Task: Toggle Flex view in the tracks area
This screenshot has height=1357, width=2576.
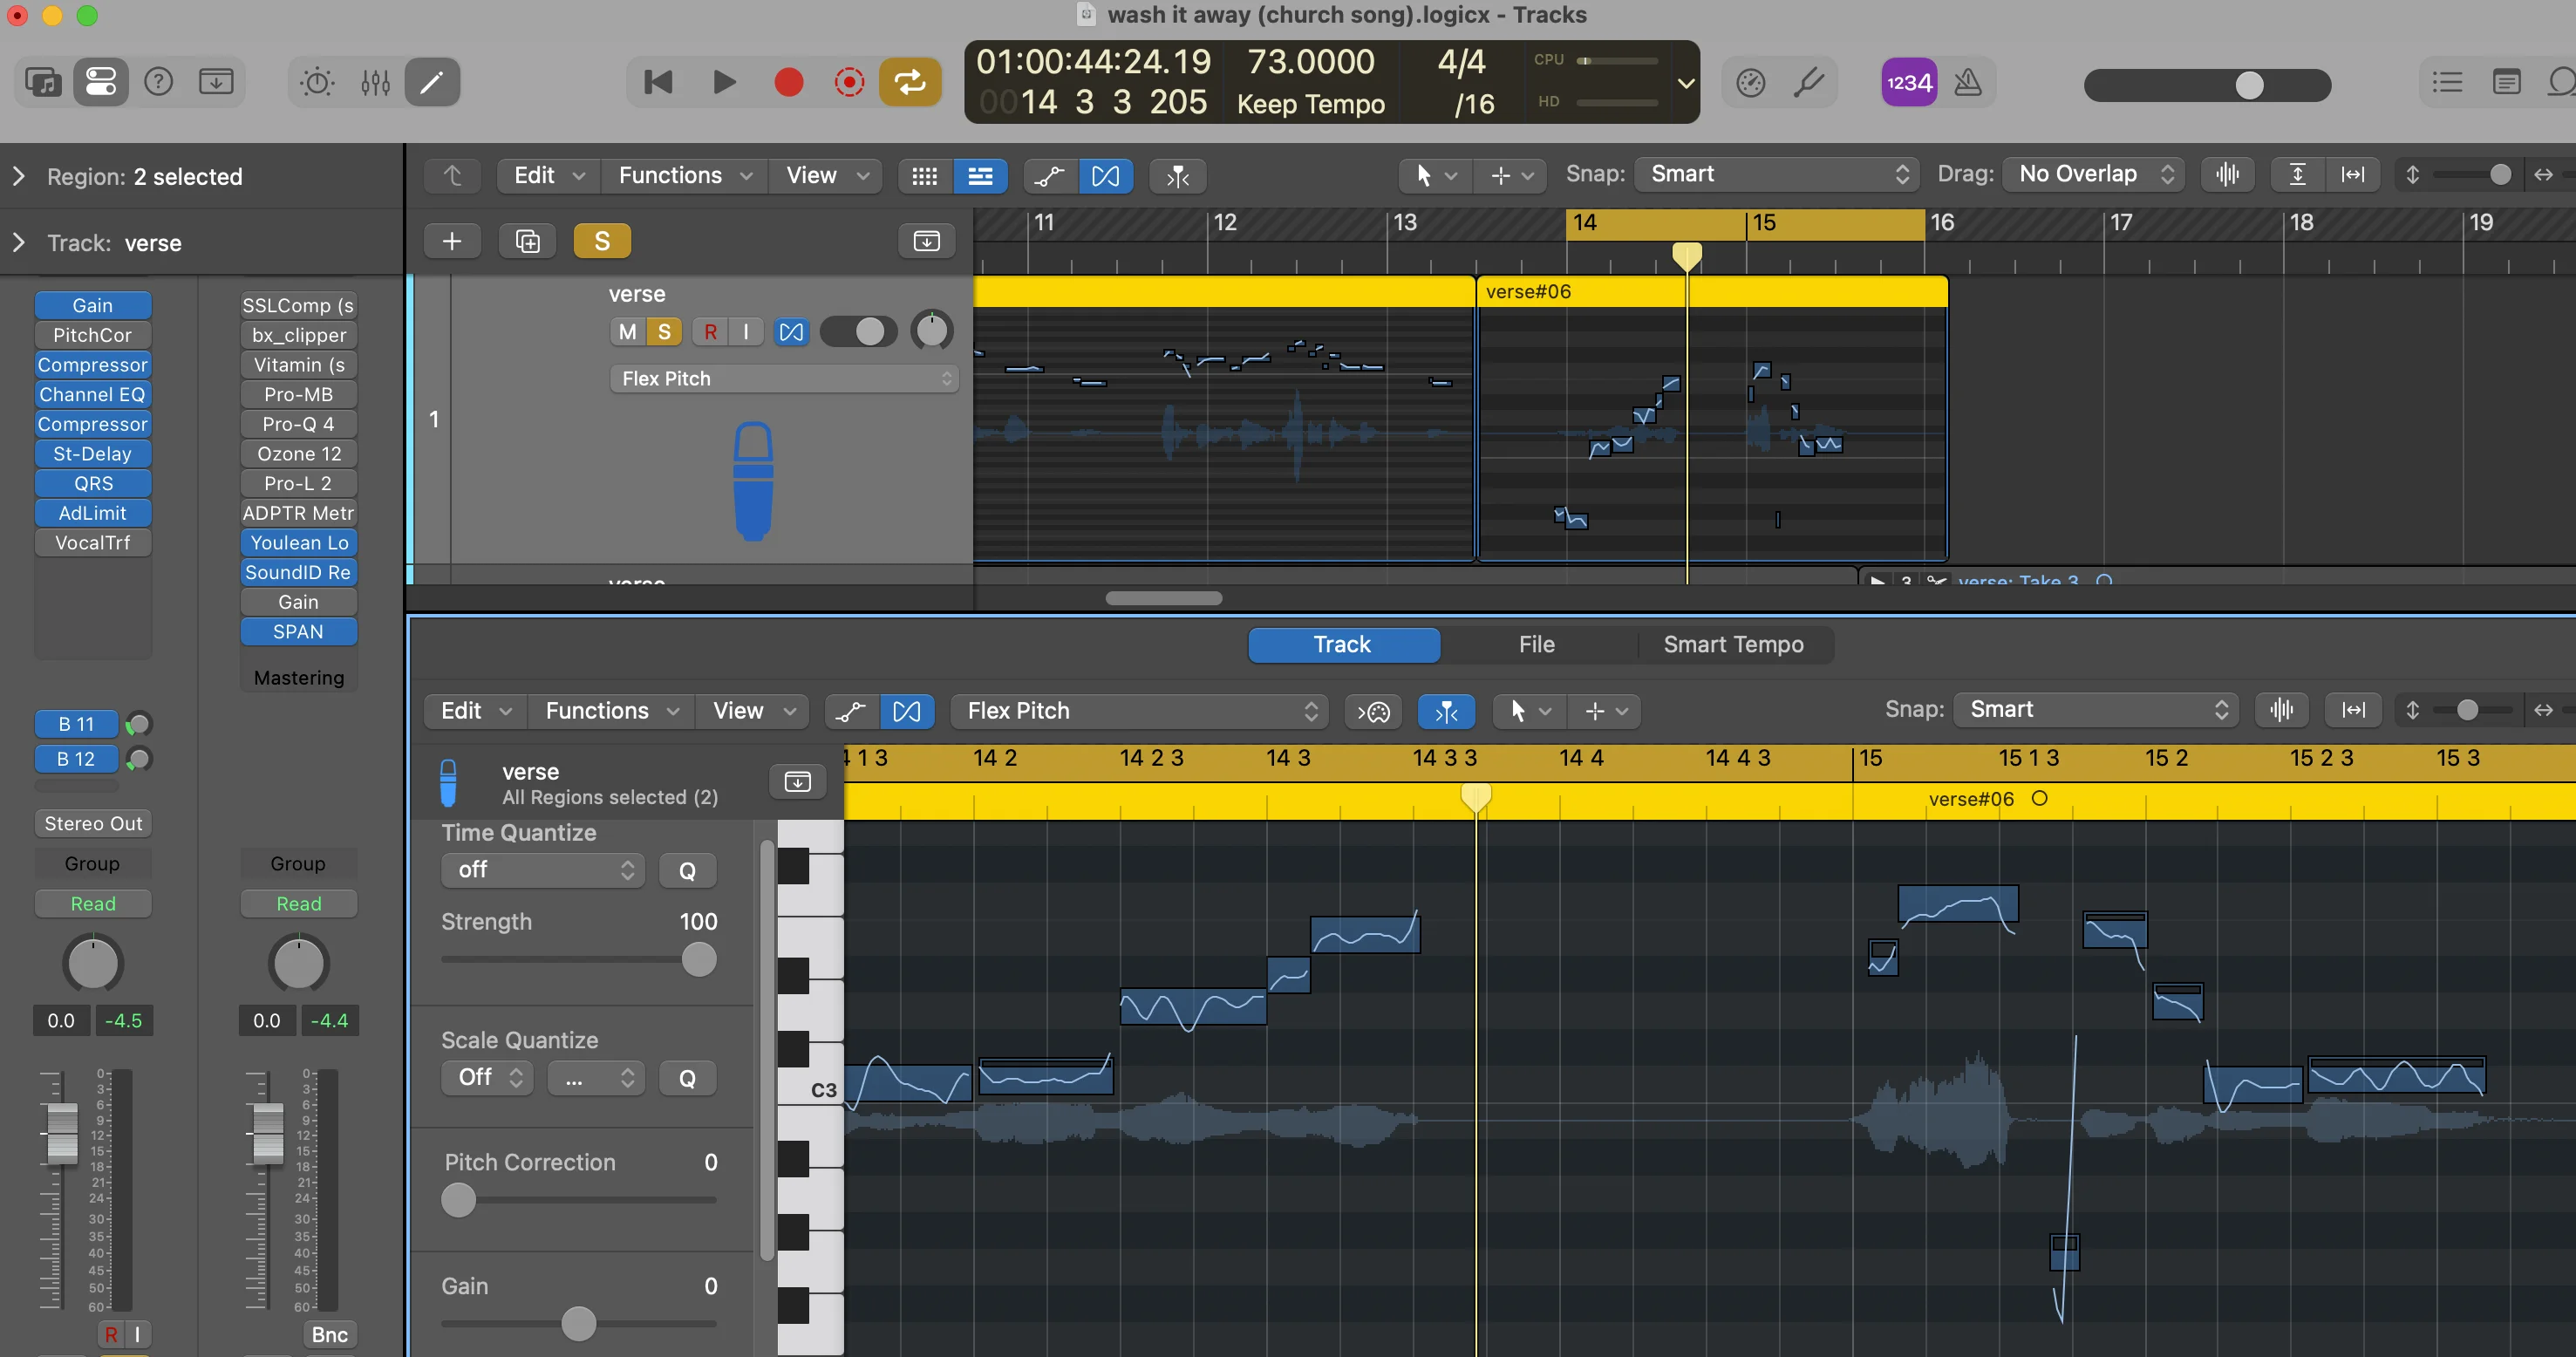Action: (x=1106, y=176)
